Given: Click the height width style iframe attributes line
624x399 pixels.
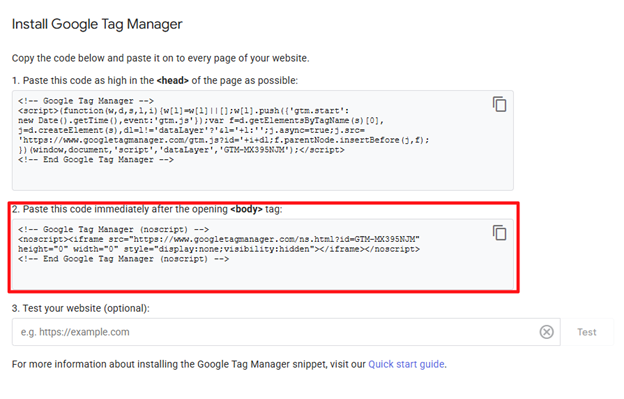Looking at the screenshot, I should pos(219,249).
